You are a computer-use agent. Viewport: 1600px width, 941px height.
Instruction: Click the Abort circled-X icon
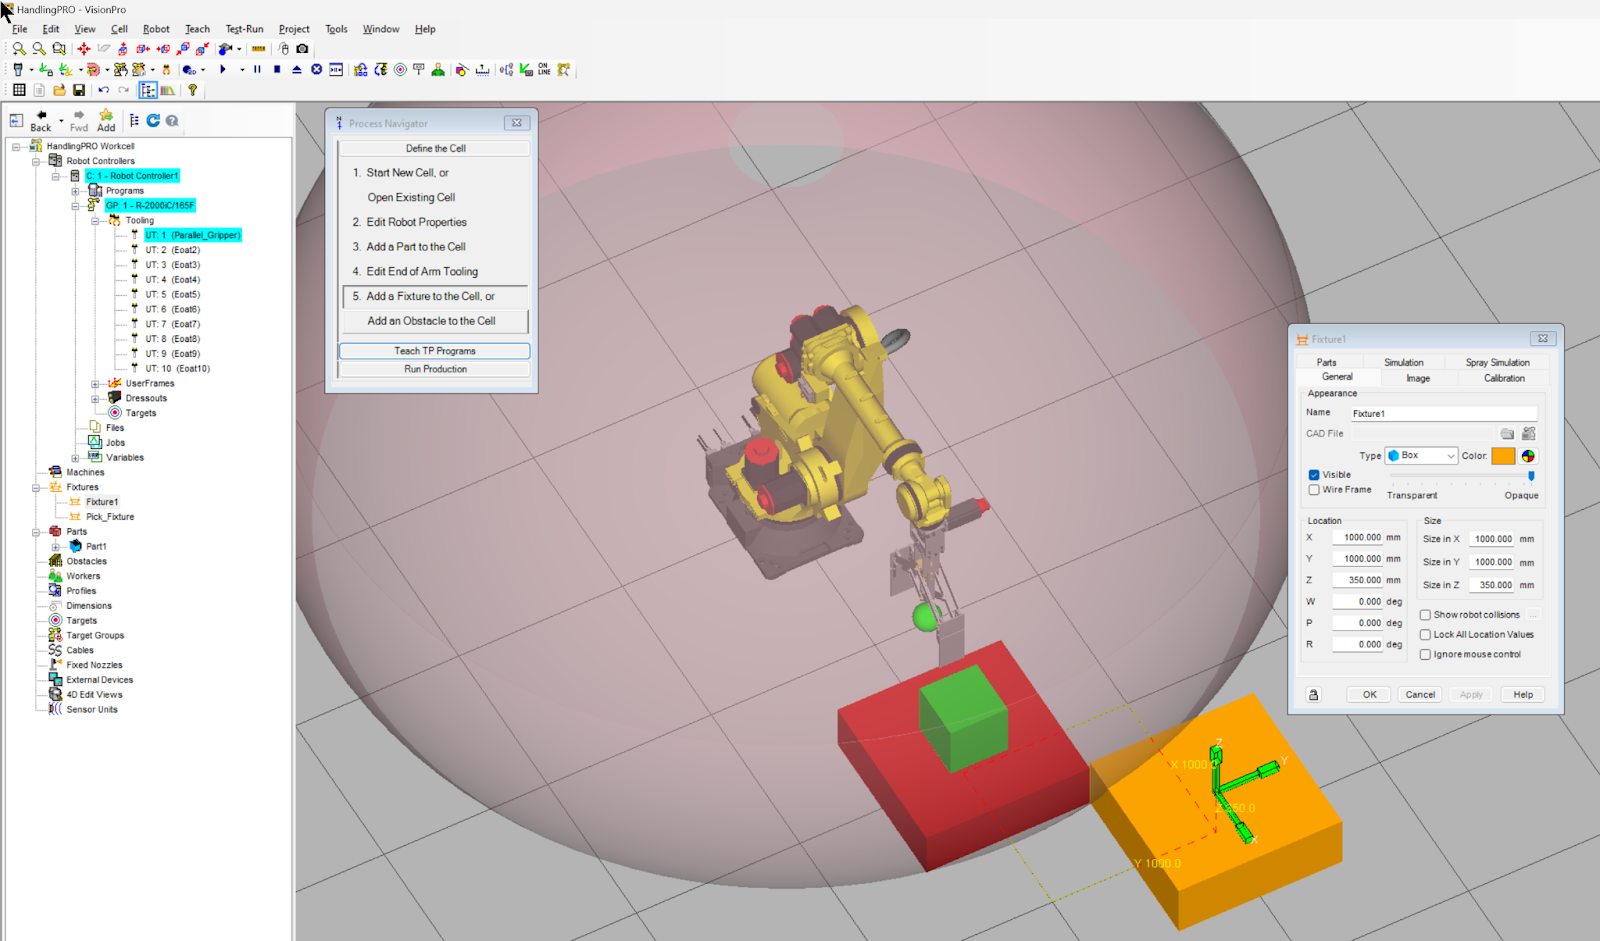tap(317, 69)
